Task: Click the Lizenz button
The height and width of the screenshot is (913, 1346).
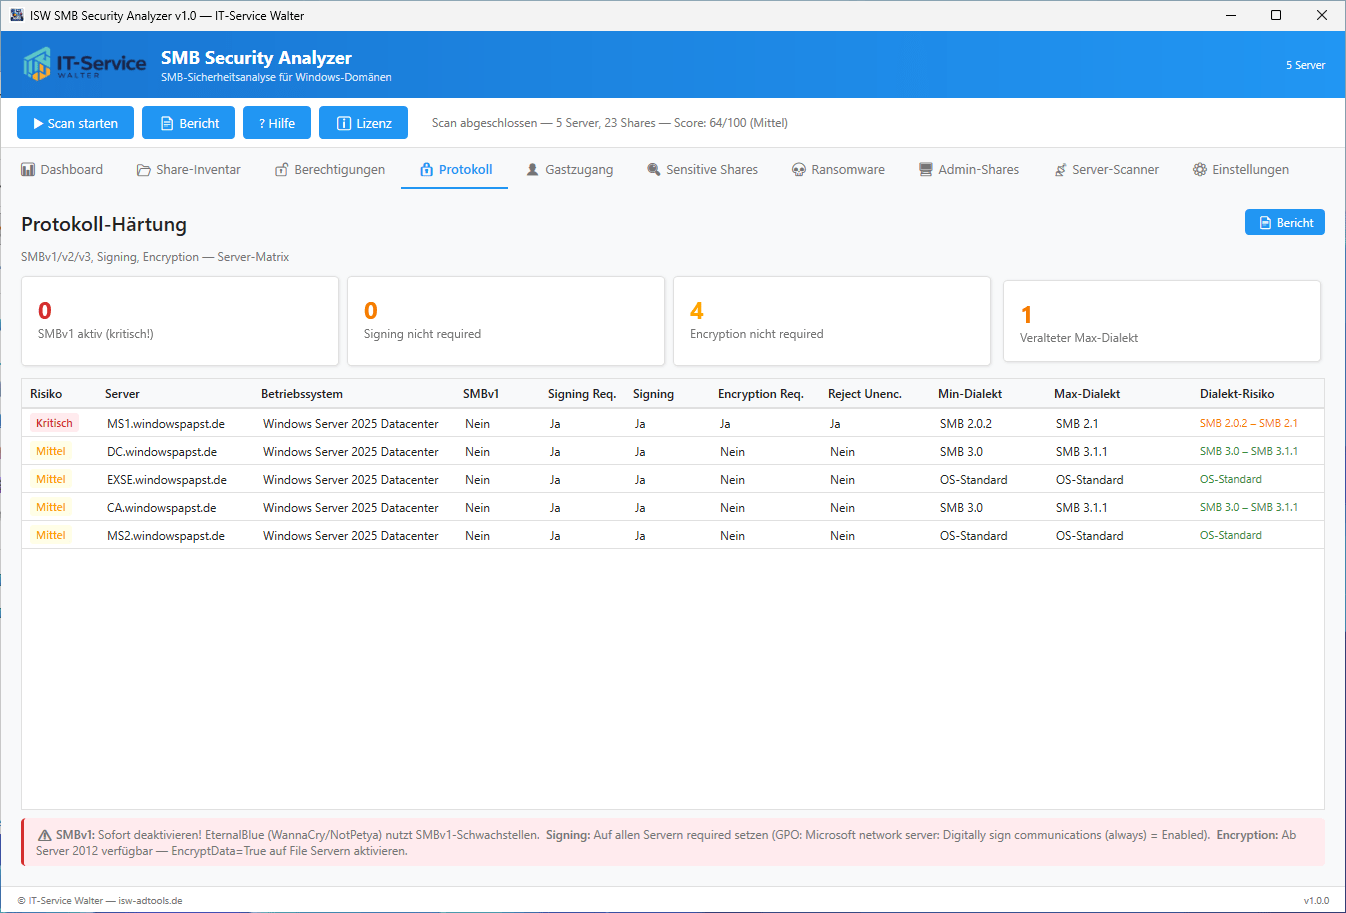Action: pyautogui.click(x=363, y=123)
